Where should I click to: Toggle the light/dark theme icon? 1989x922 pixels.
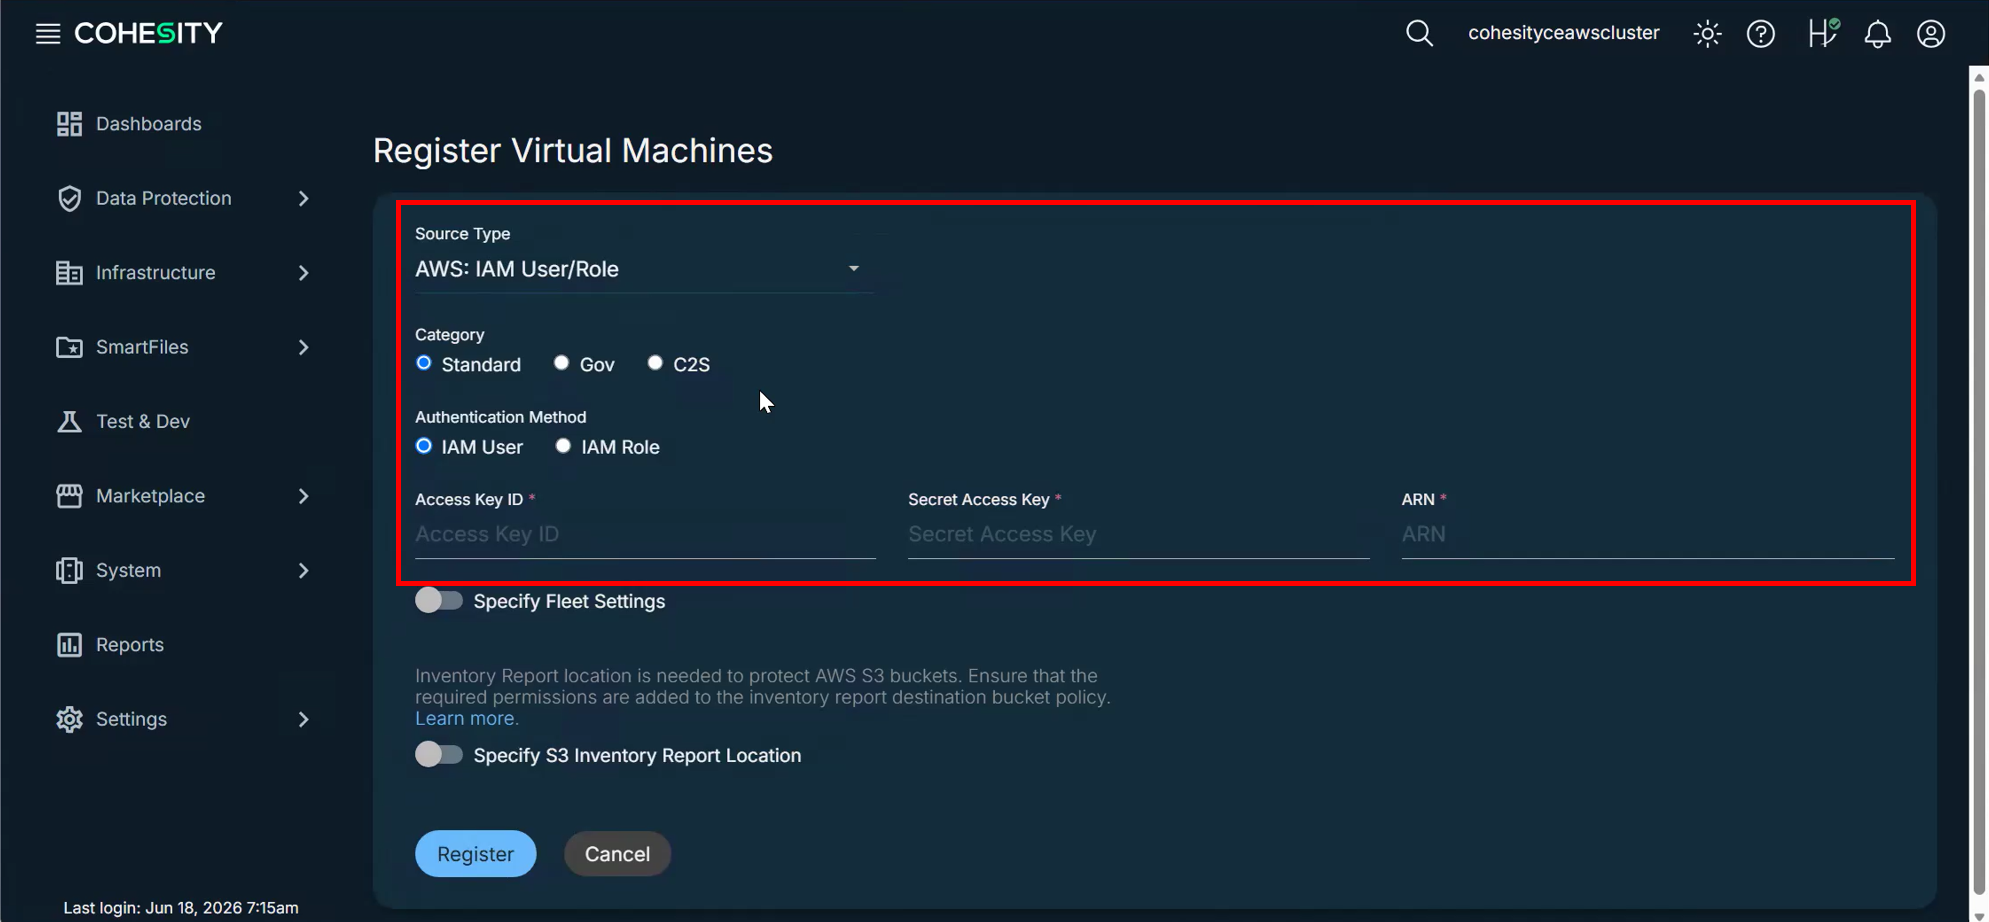click(1707, 34)
